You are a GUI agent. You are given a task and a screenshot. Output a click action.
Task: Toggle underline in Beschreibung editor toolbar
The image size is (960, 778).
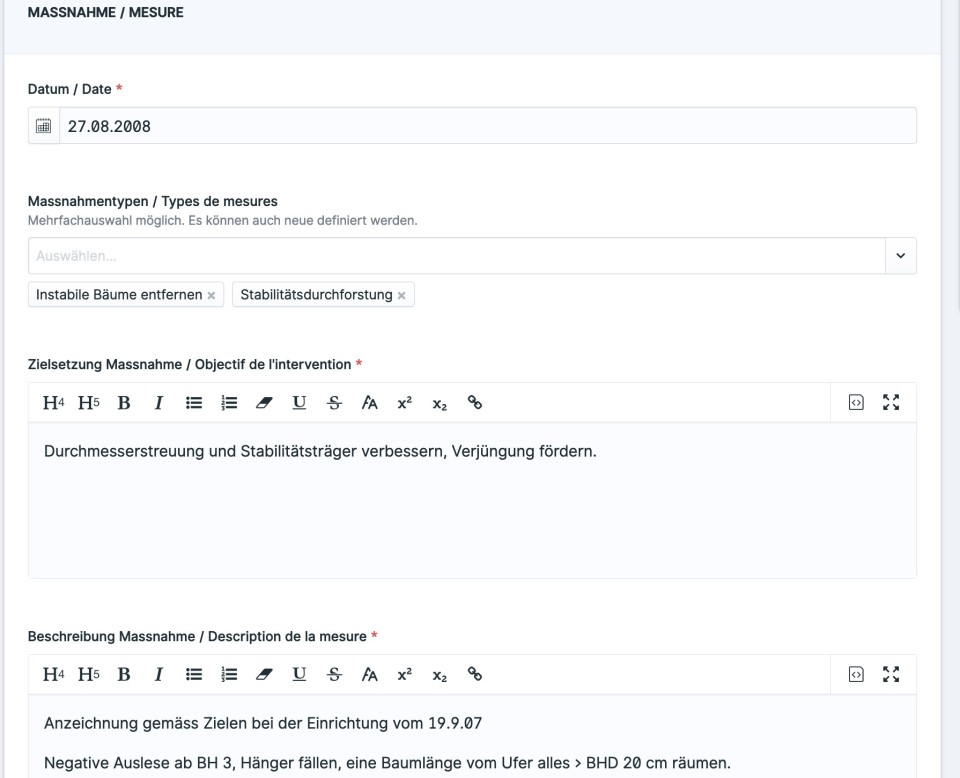tap(299, 675)
